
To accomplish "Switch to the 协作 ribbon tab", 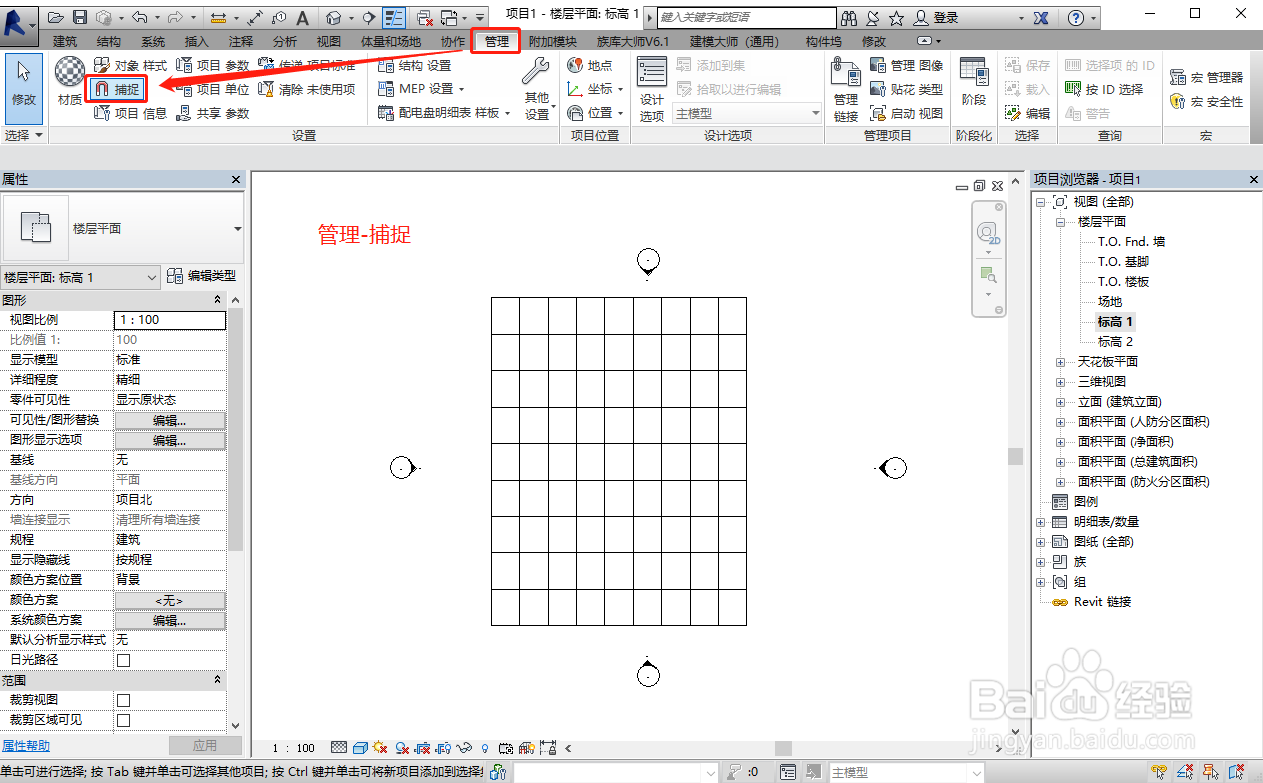I will click(453, 41).
